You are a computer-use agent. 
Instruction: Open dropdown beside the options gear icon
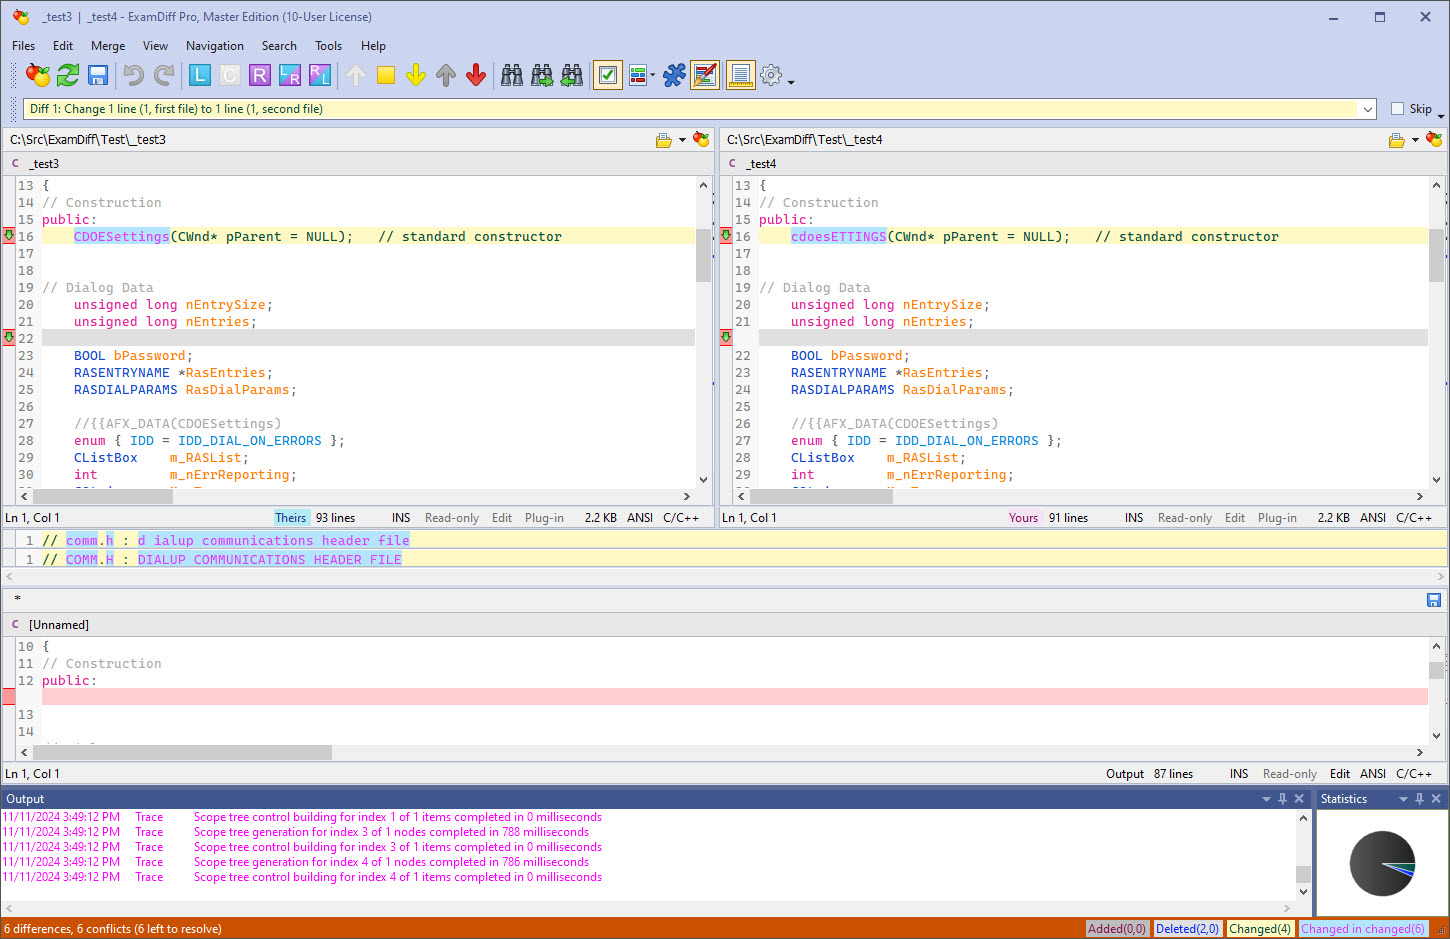coord(791,81)
